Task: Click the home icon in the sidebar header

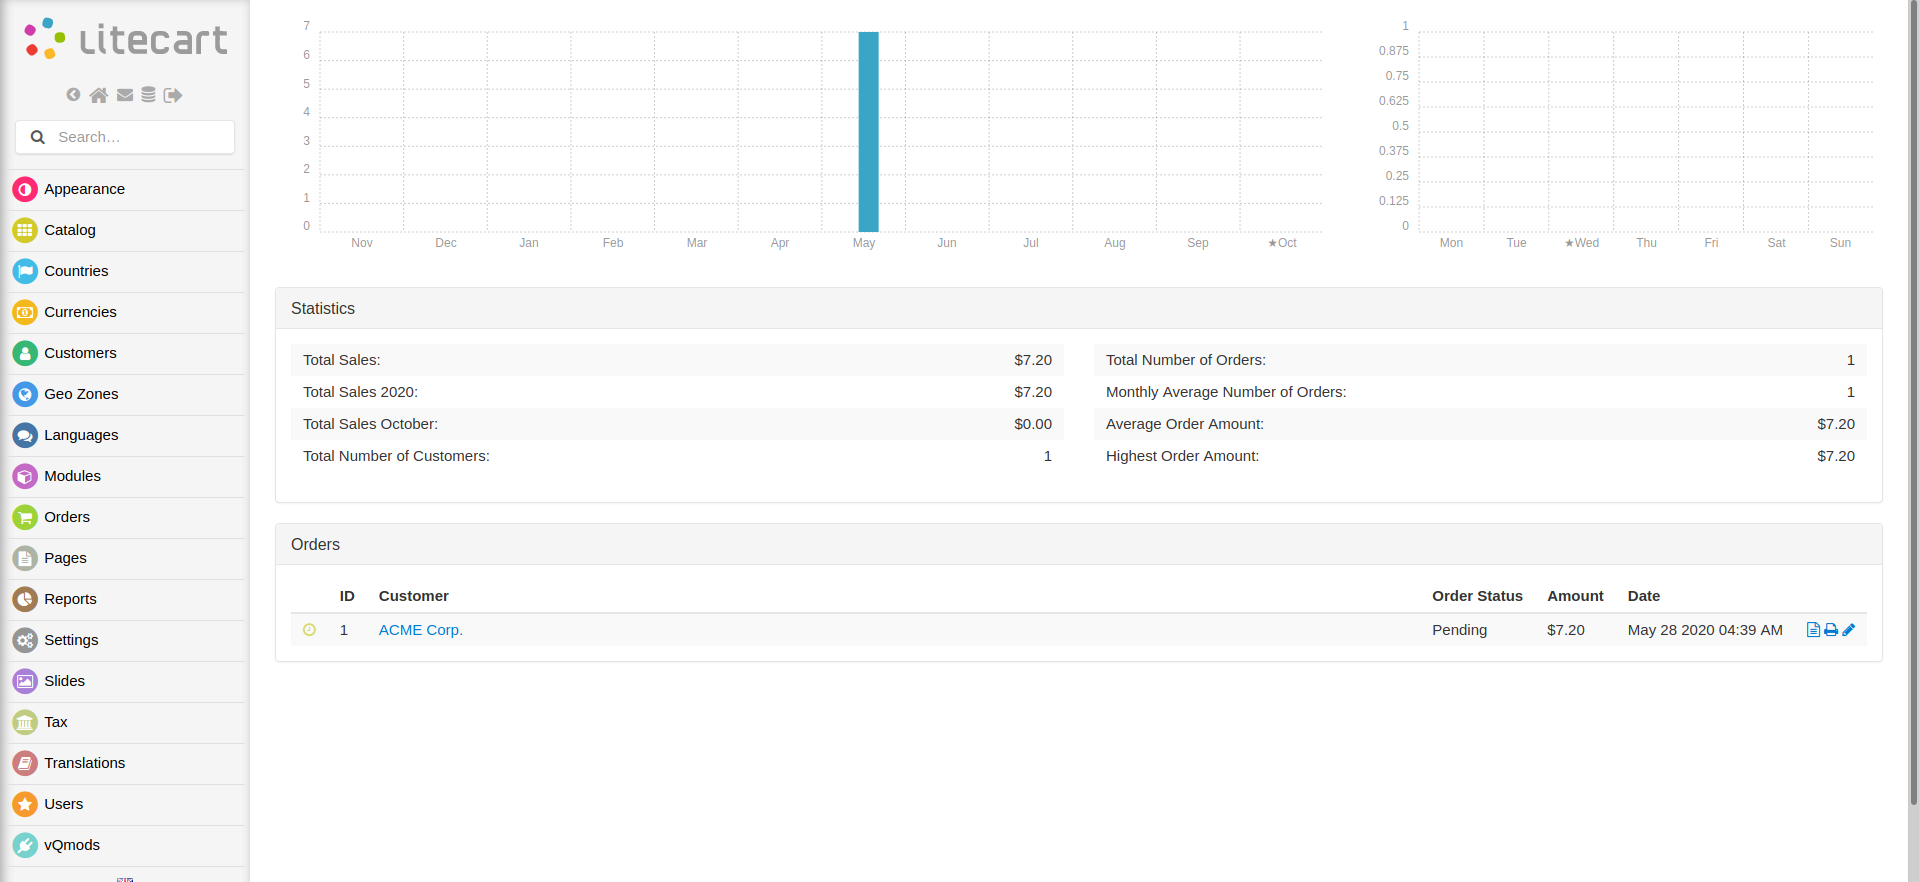Action: (x=98, y=95)
